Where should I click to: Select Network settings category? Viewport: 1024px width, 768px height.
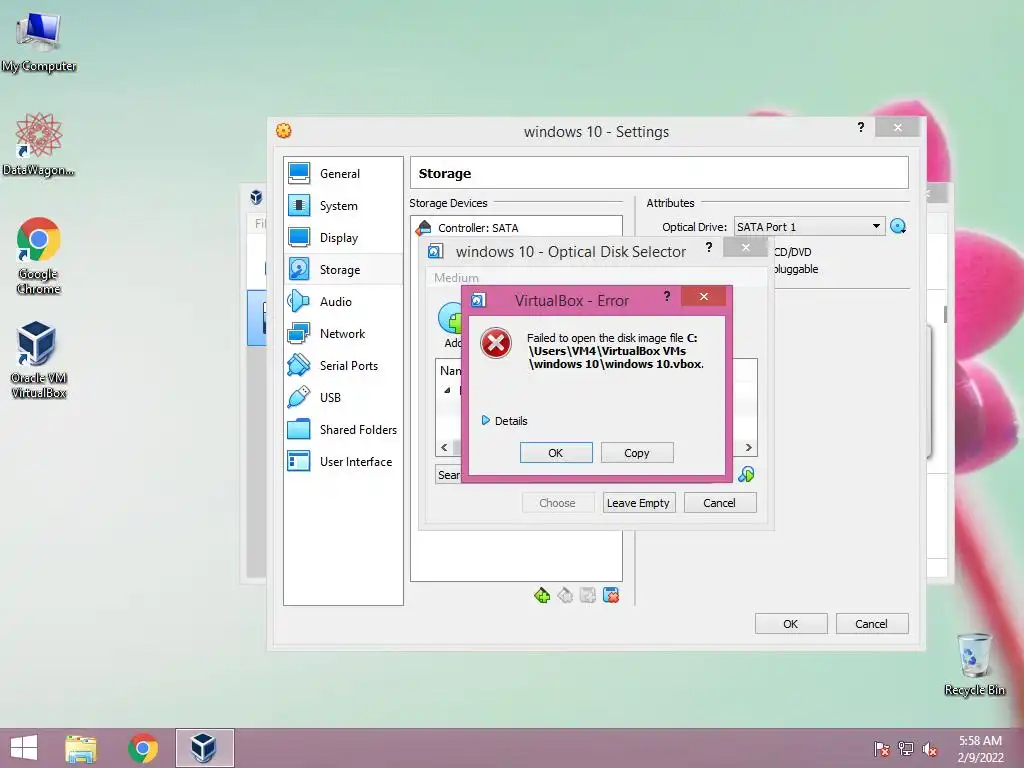pos(343,334)
